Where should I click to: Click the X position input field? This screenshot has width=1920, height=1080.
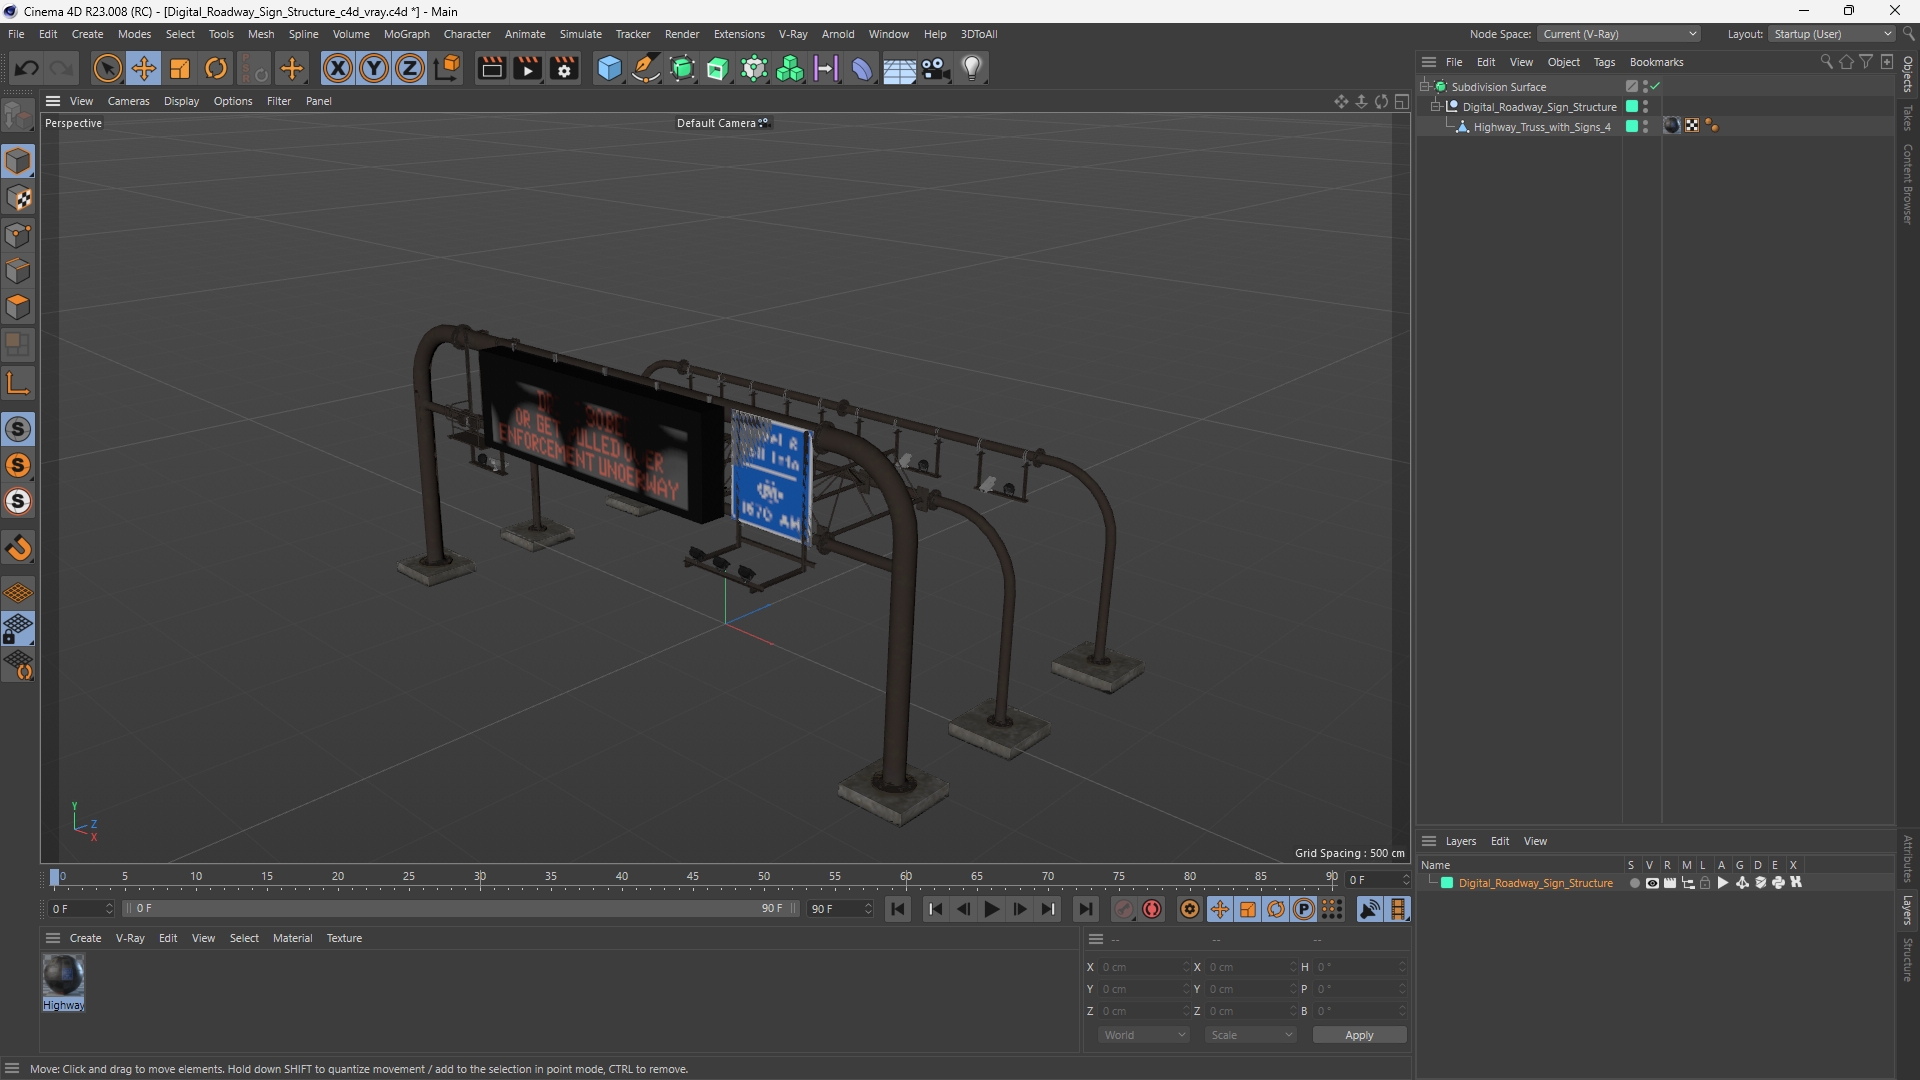click(x=1143, y=967)
